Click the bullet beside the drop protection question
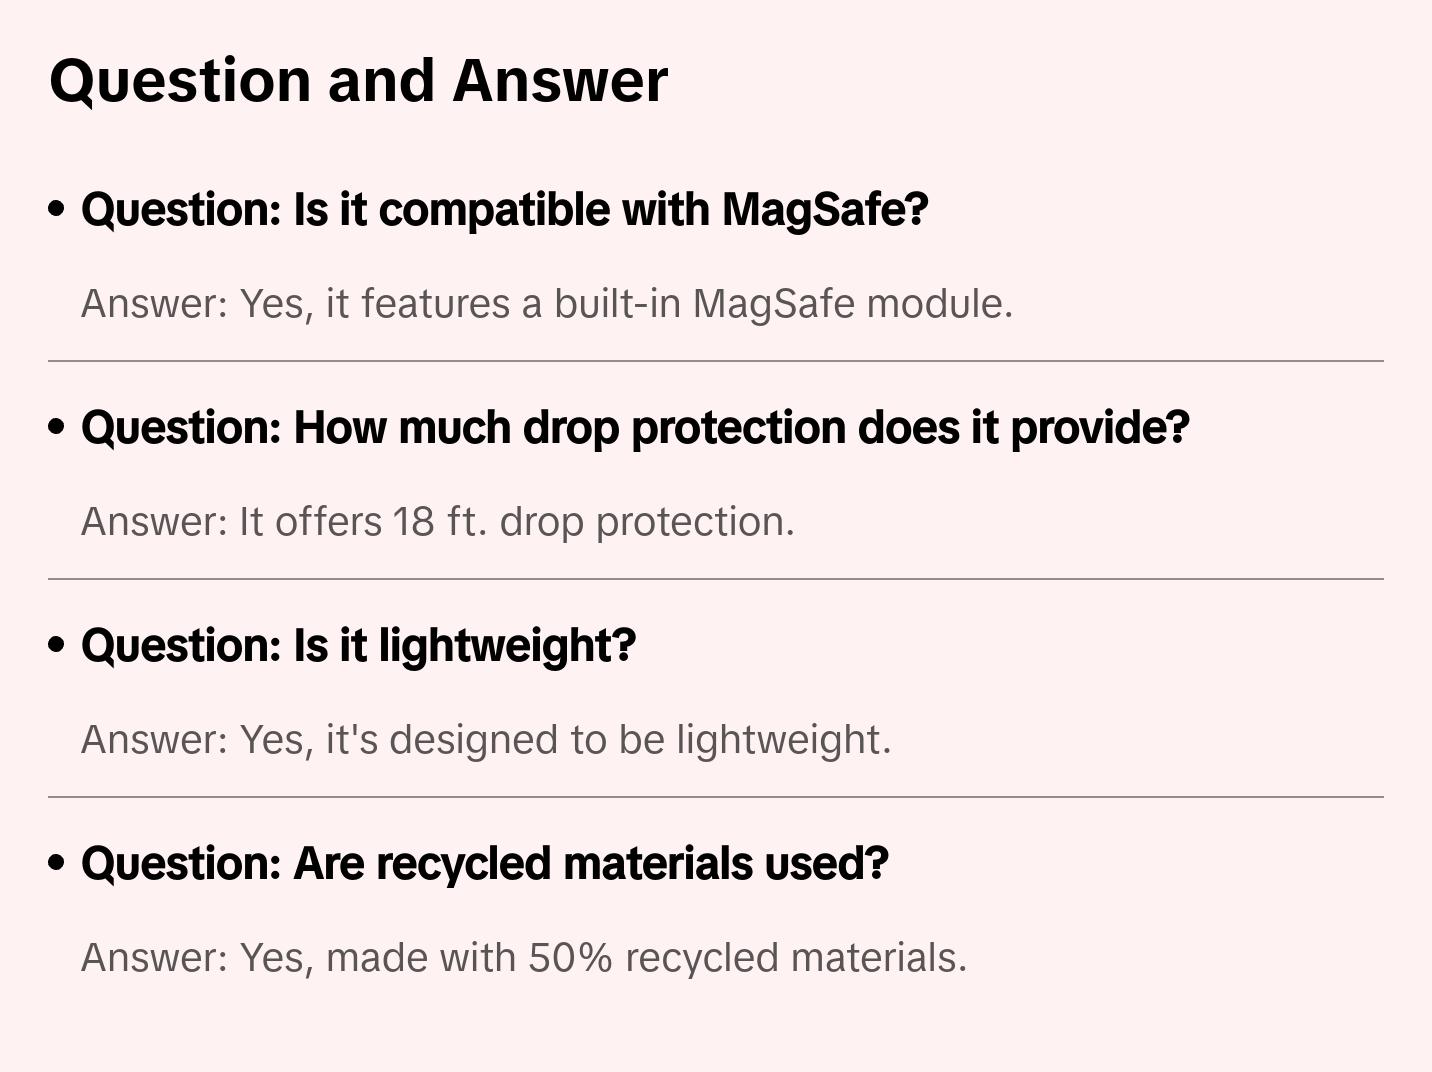This screenshot has height=1072, width=1432. (x=57, y=428)
